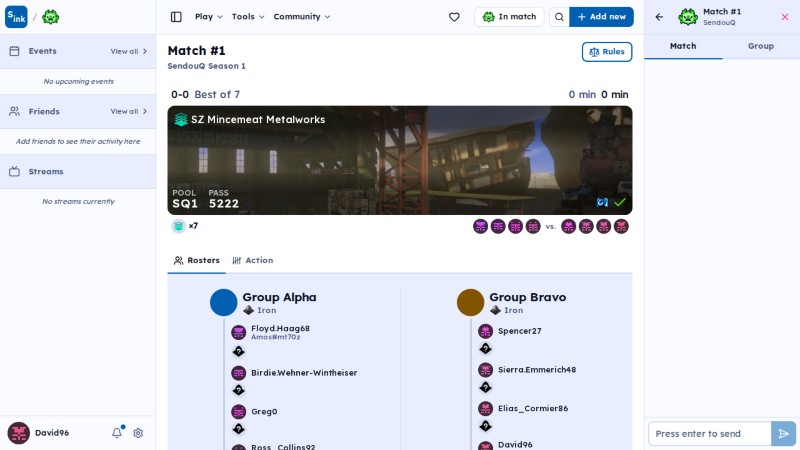The image size is (800, 450).
Task: Click the Streams sidebar heading
Action: pyautogui.click(x=46, y=172)
